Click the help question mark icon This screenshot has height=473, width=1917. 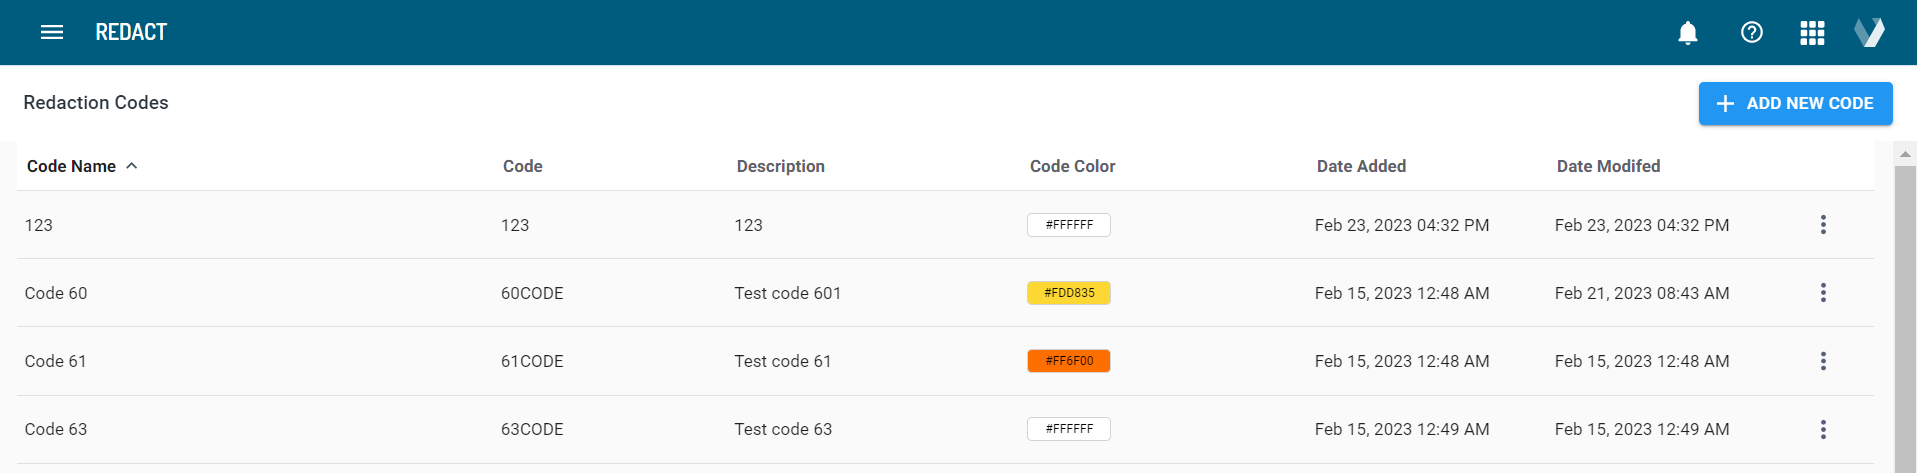(x=1751, y=33)
